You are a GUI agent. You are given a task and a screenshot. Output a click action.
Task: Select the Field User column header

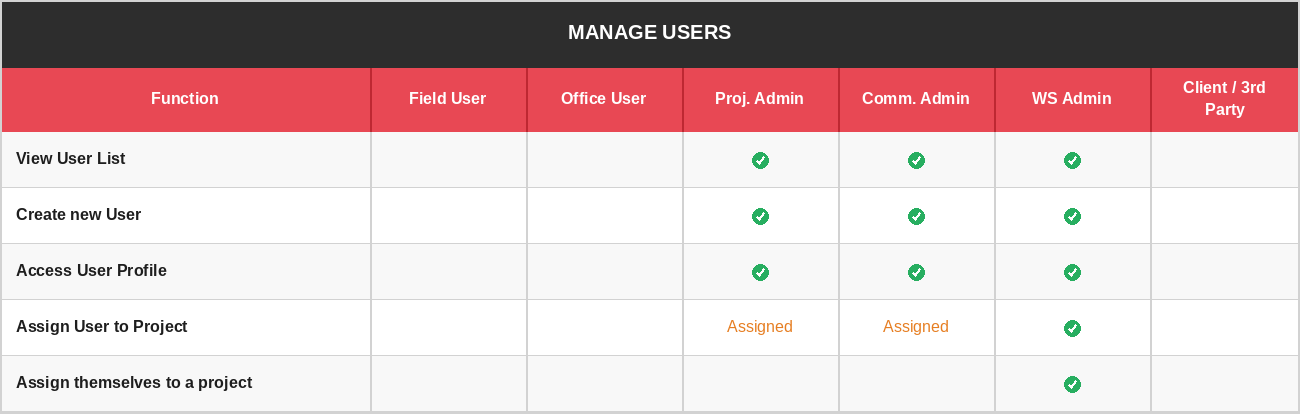pyautogui.click(x=448, y=99)
